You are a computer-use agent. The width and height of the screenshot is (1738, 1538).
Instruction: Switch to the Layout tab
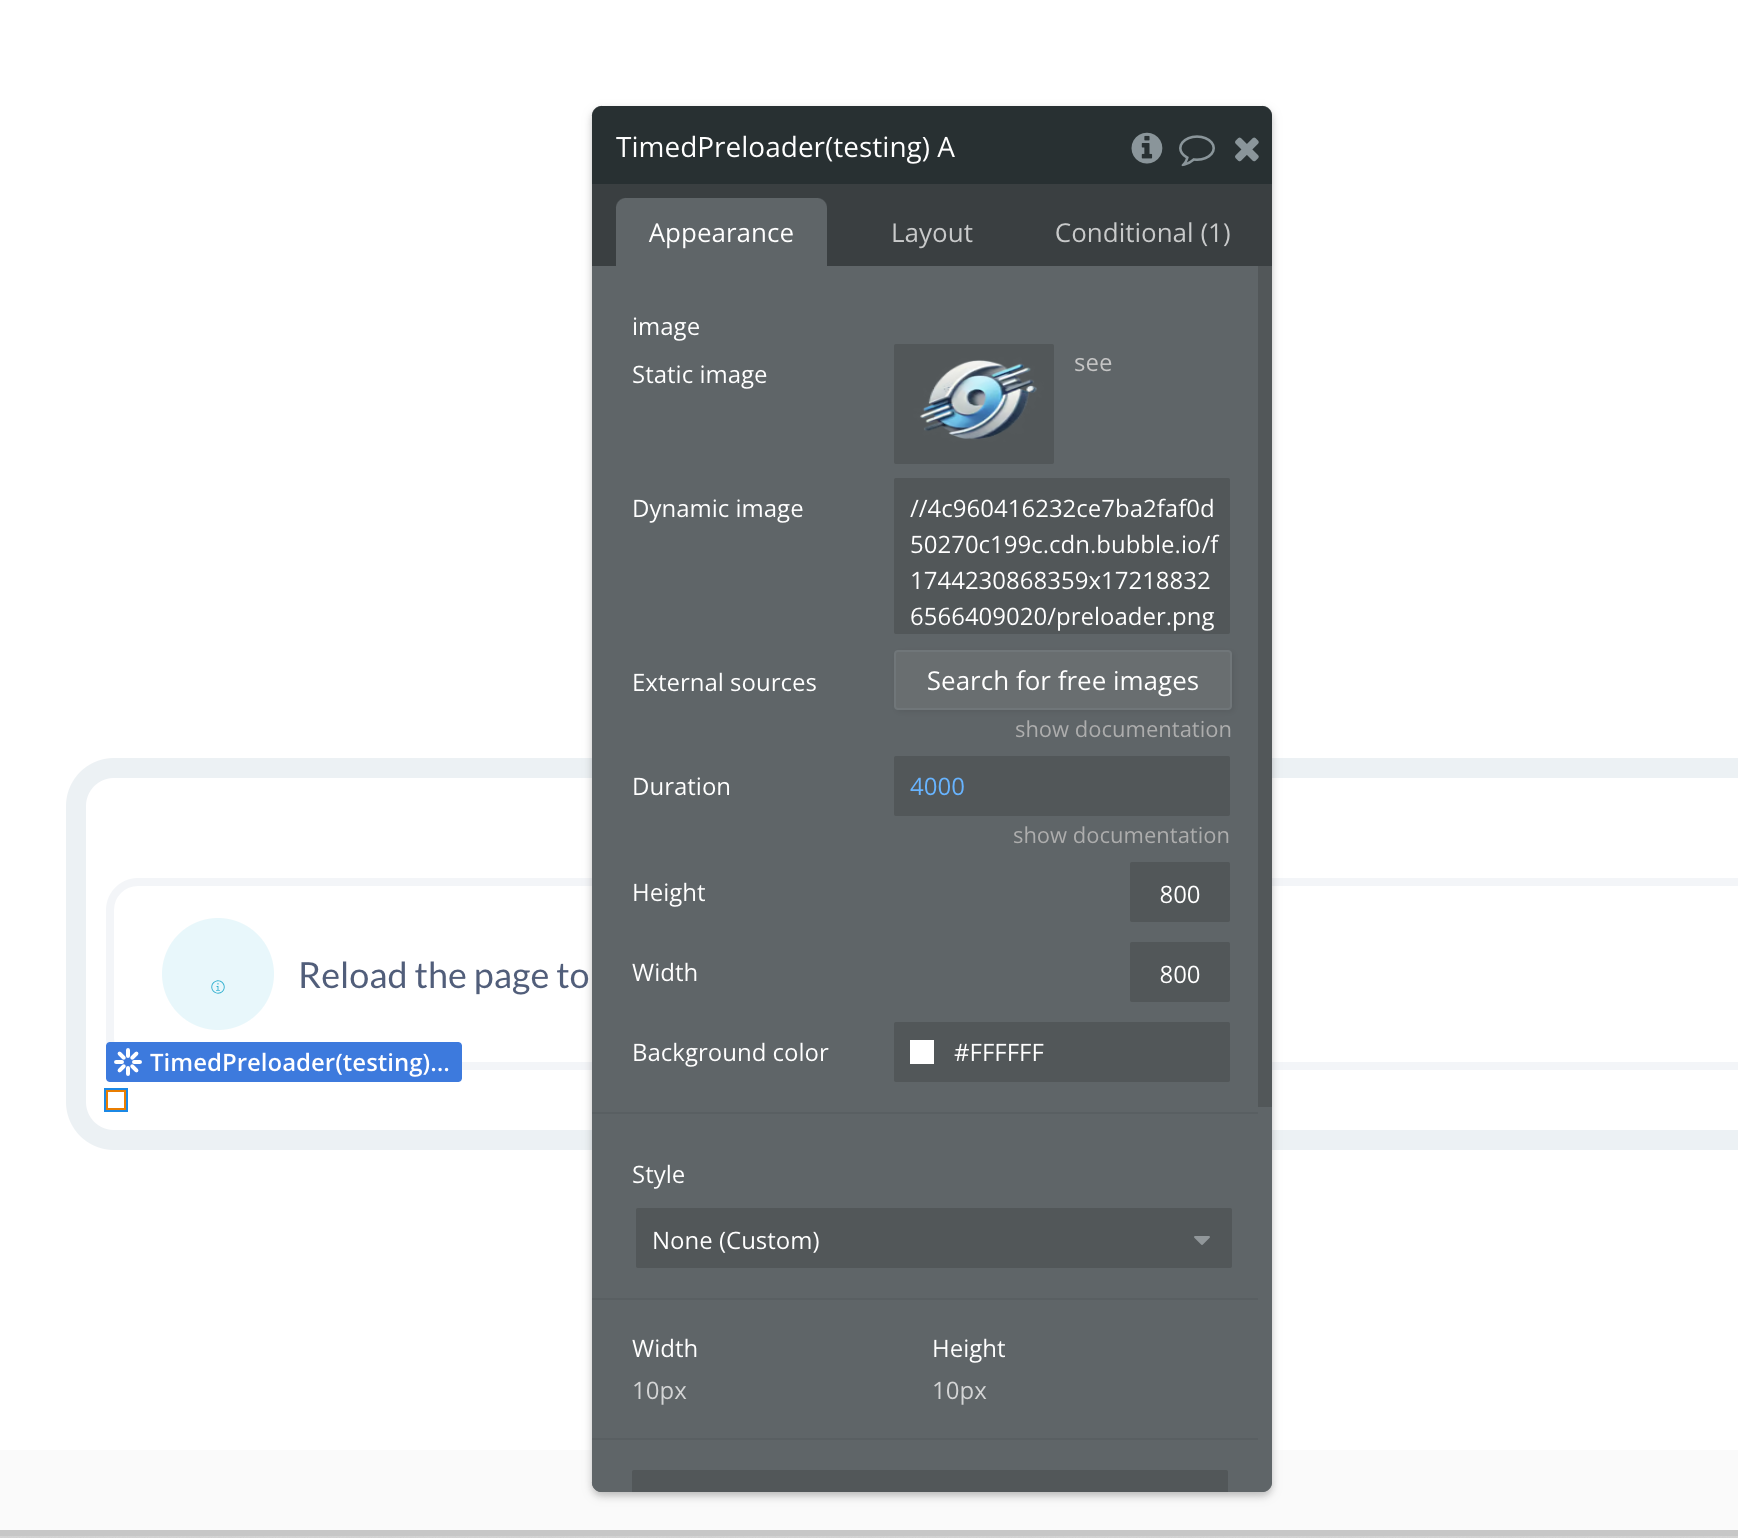point(931,233)
